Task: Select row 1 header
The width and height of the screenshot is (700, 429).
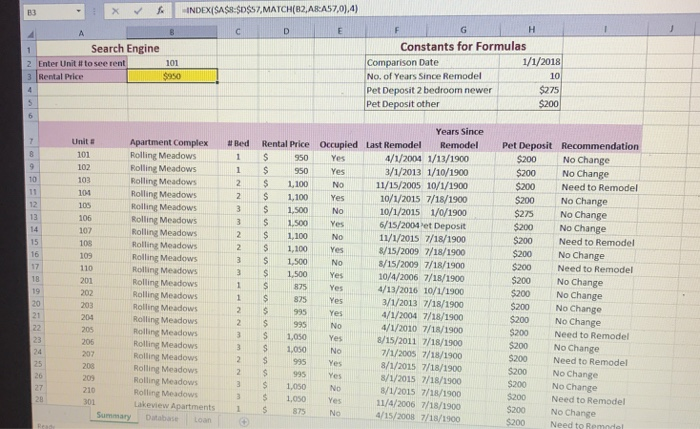Action: [29, 50]
